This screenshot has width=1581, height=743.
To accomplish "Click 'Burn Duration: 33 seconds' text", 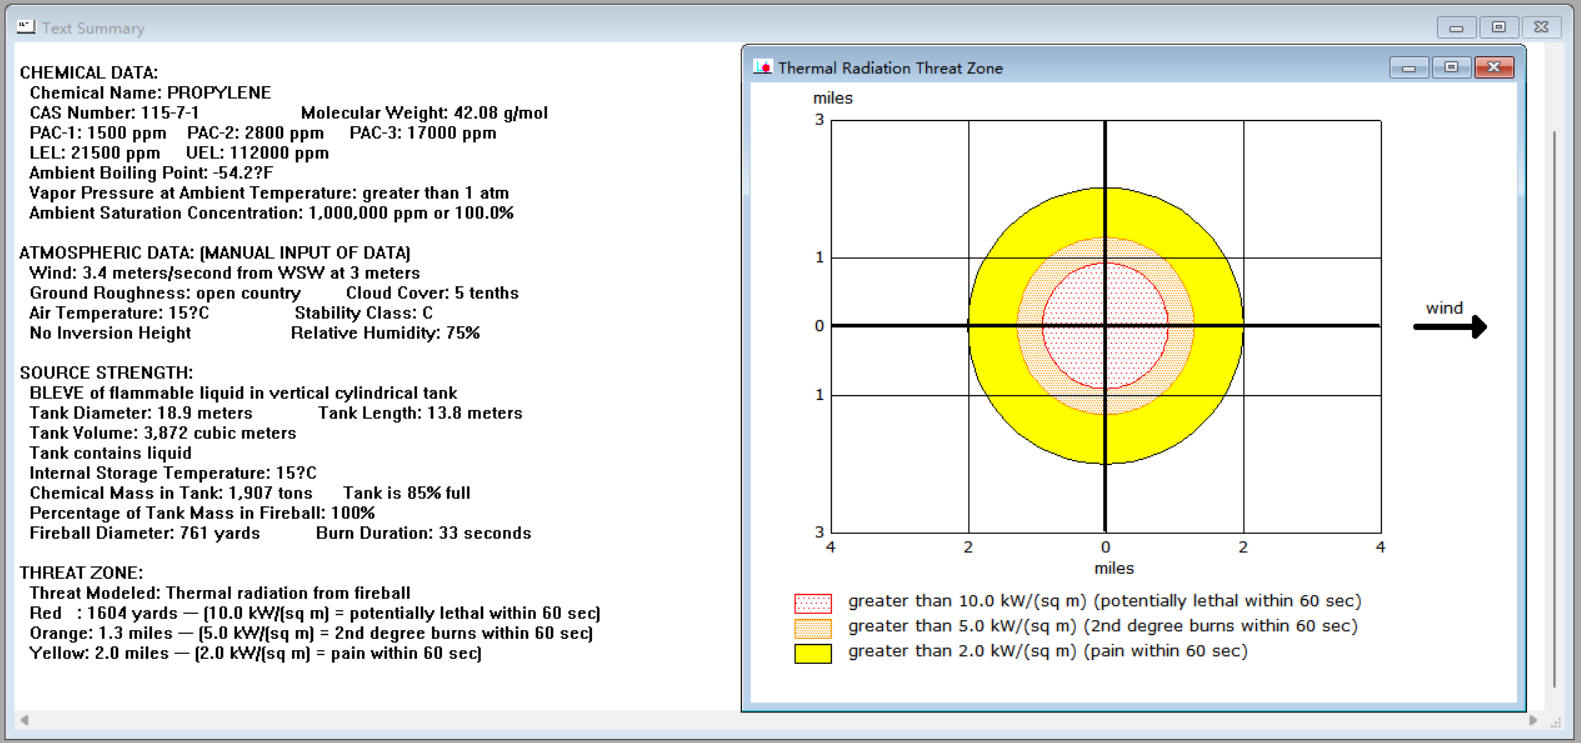I will tap(423, 533).
